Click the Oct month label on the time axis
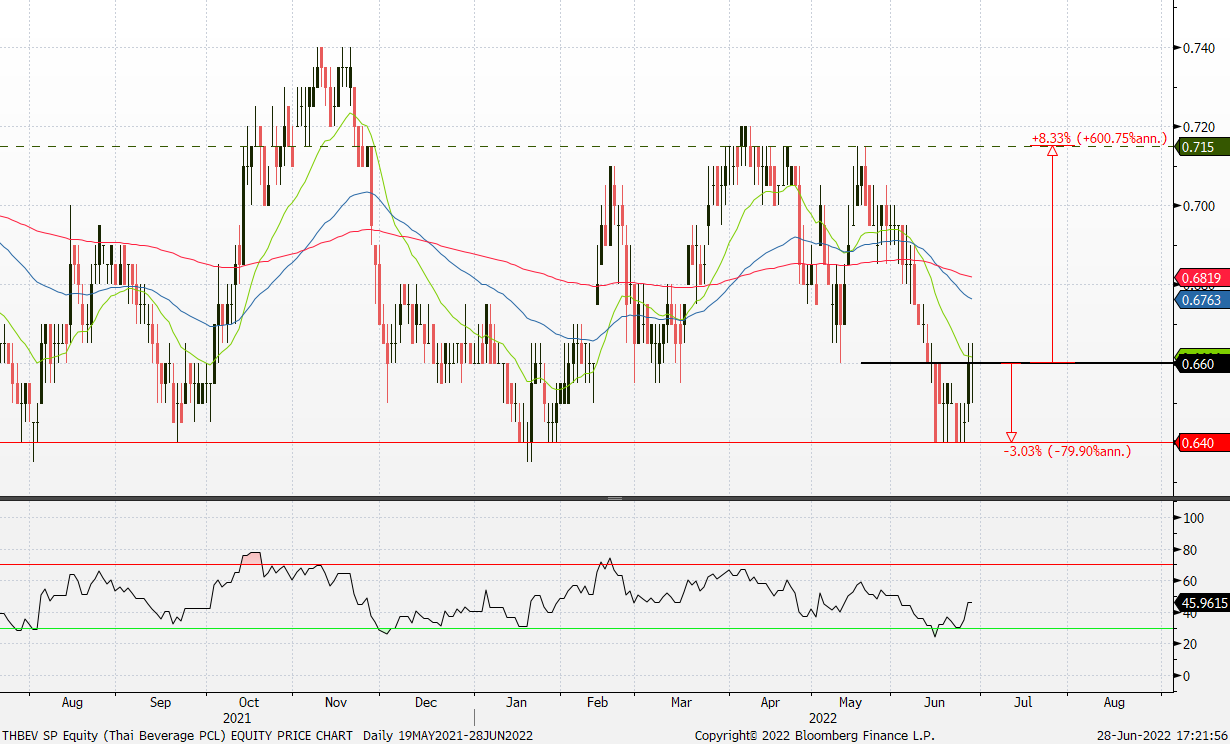 click(x=250, y=703)
